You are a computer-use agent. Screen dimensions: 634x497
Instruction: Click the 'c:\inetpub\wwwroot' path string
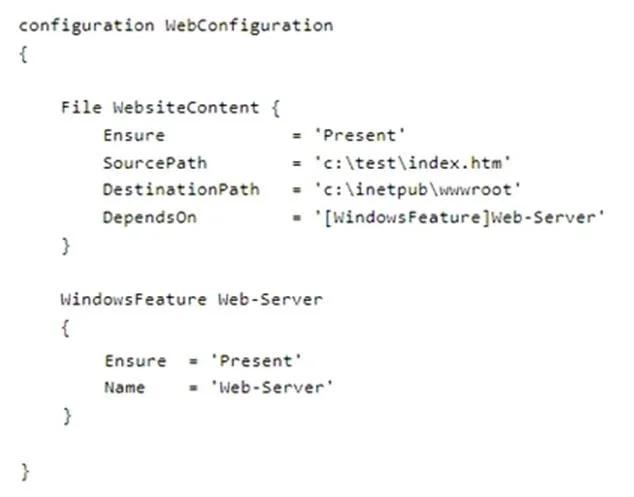[418, 190]
